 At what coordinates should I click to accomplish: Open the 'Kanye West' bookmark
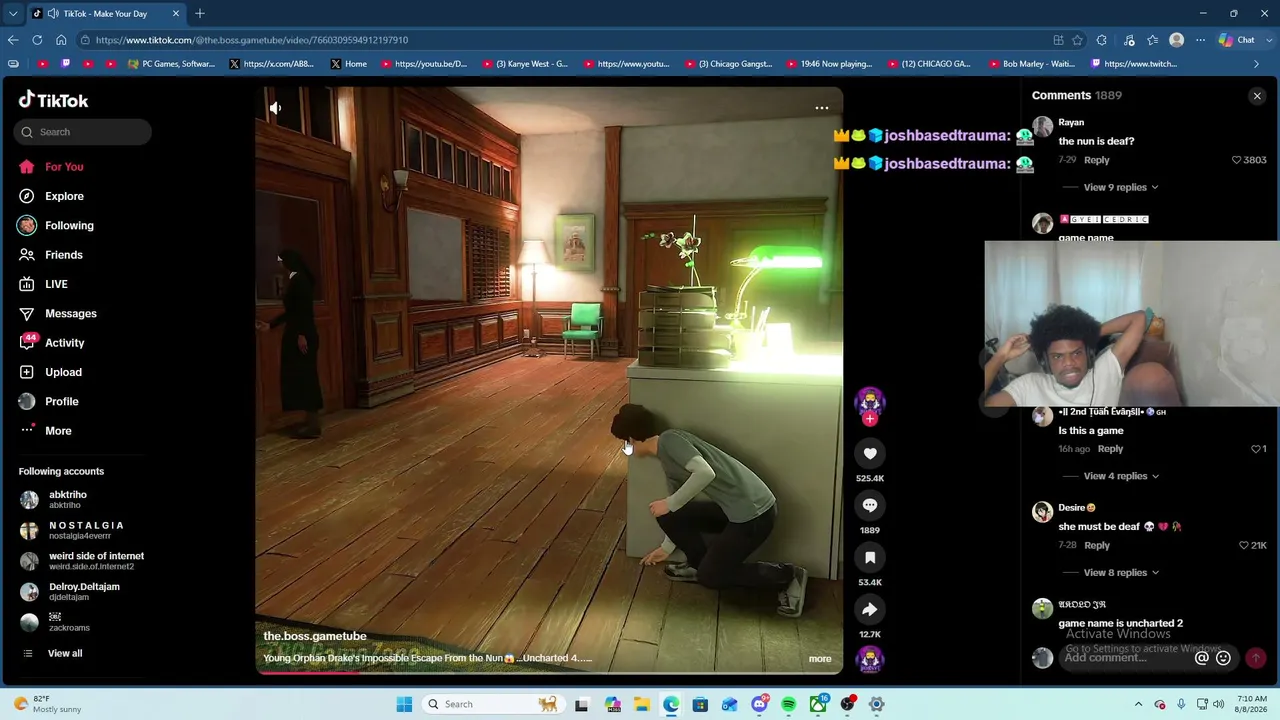tap(525, 64)
